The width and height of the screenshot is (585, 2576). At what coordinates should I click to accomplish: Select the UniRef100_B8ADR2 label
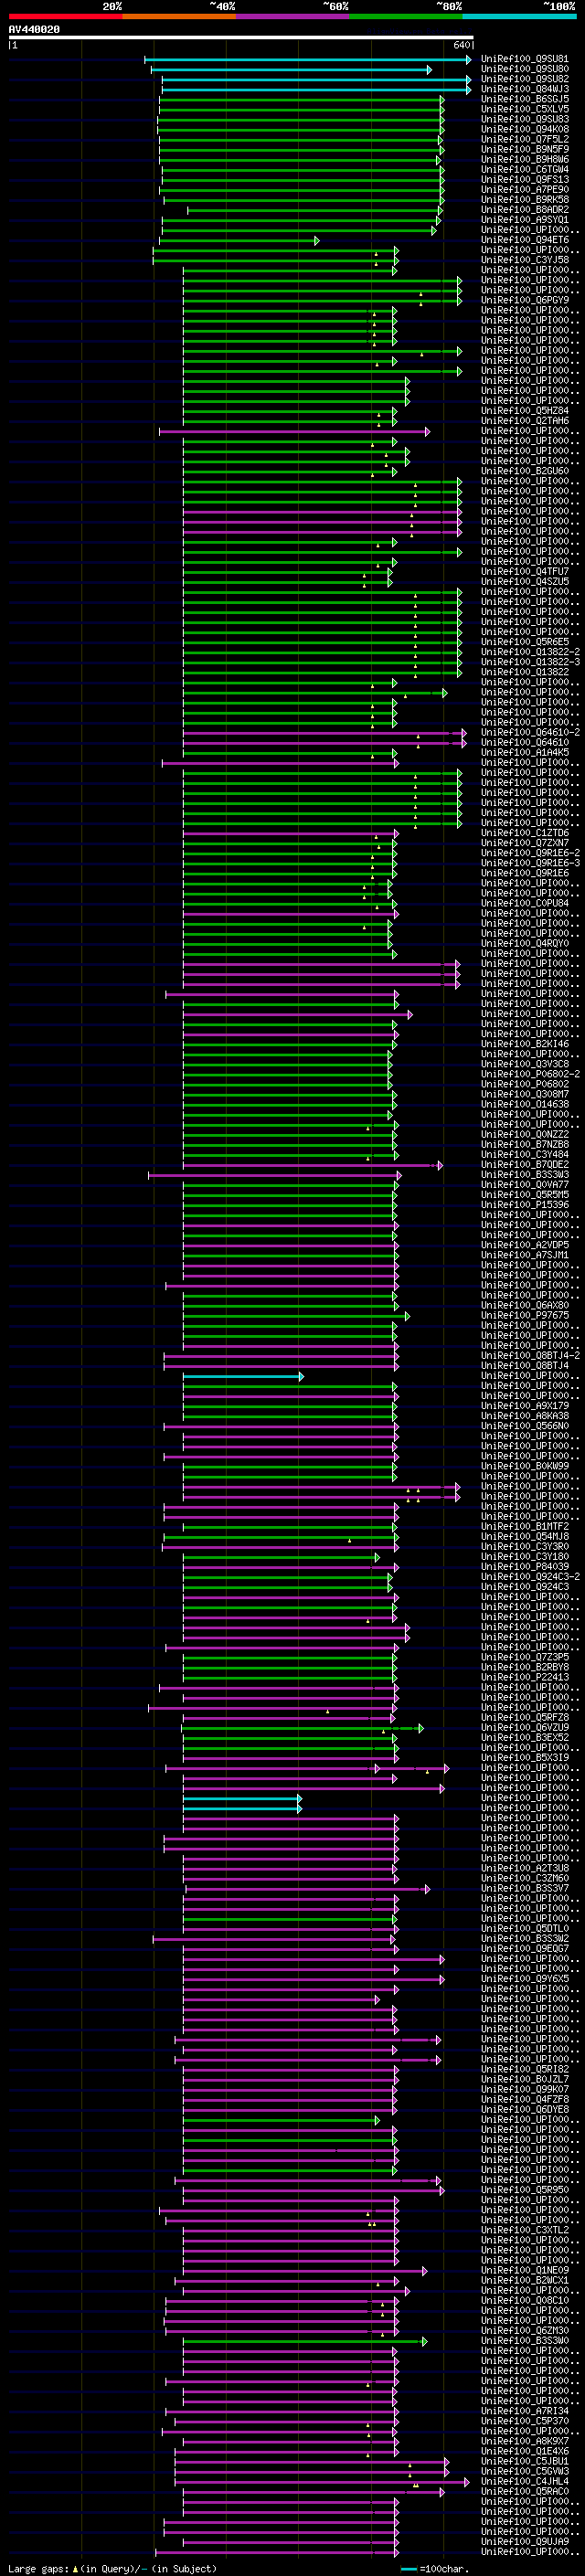pos(525,209)
